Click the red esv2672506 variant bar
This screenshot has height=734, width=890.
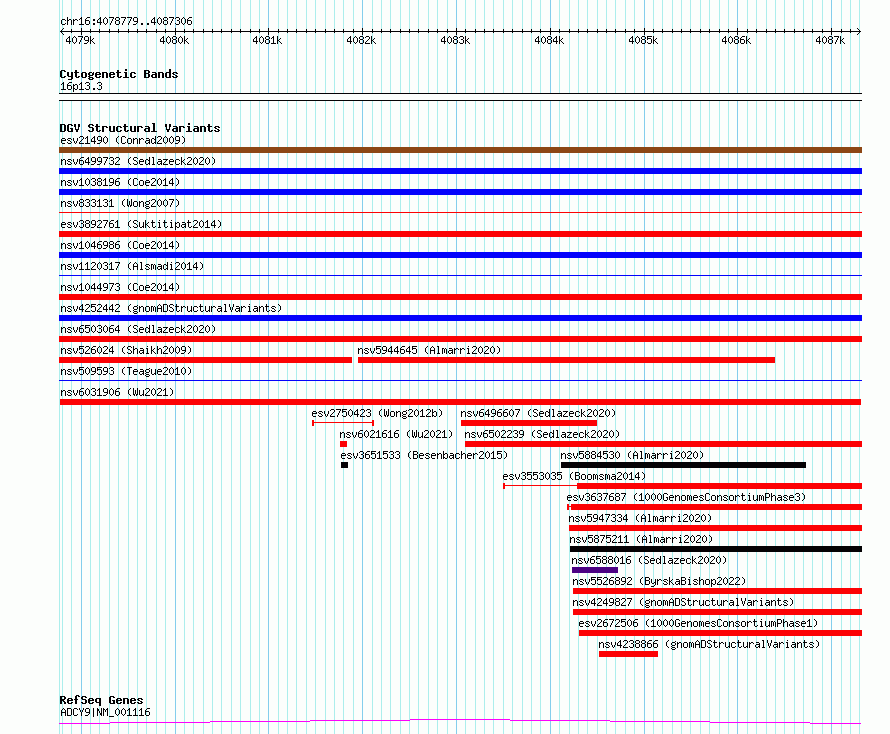point(721,633)
